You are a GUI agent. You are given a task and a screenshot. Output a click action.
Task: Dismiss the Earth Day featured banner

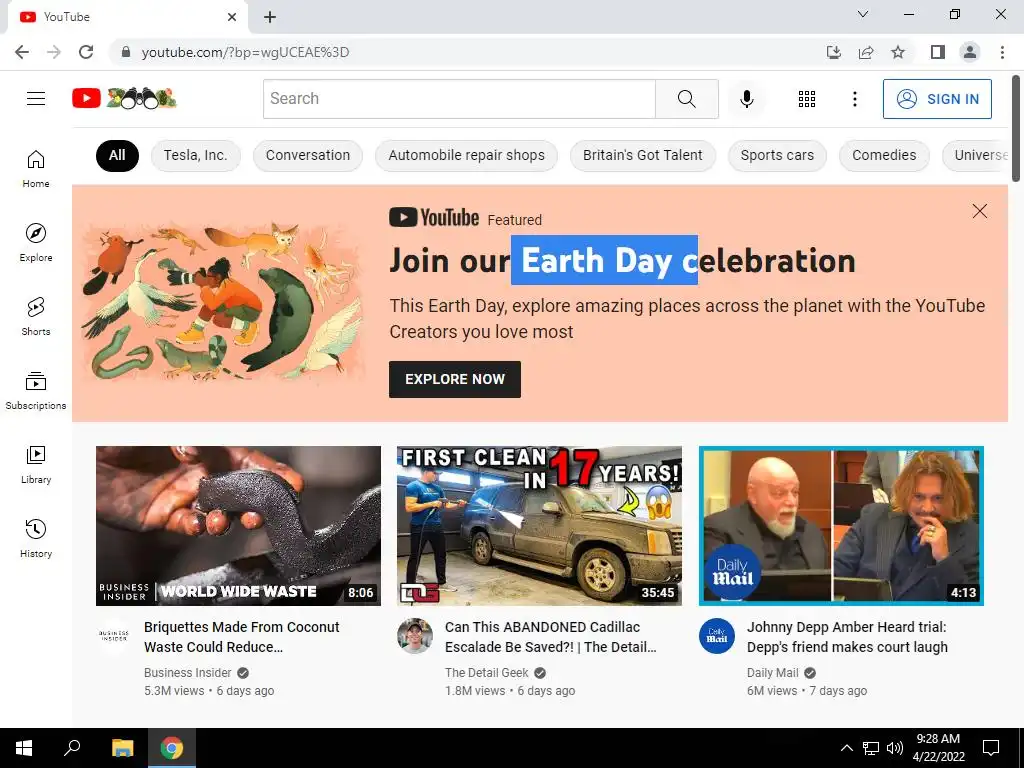pos(979,211)
